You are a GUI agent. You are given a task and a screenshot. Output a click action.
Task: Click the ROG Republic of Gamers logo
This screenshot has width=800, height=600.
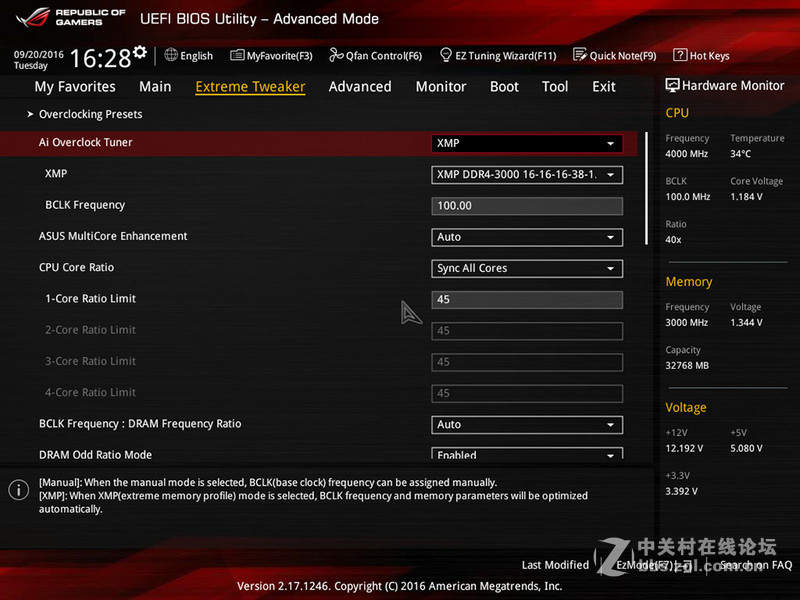(x=70, y=17)
